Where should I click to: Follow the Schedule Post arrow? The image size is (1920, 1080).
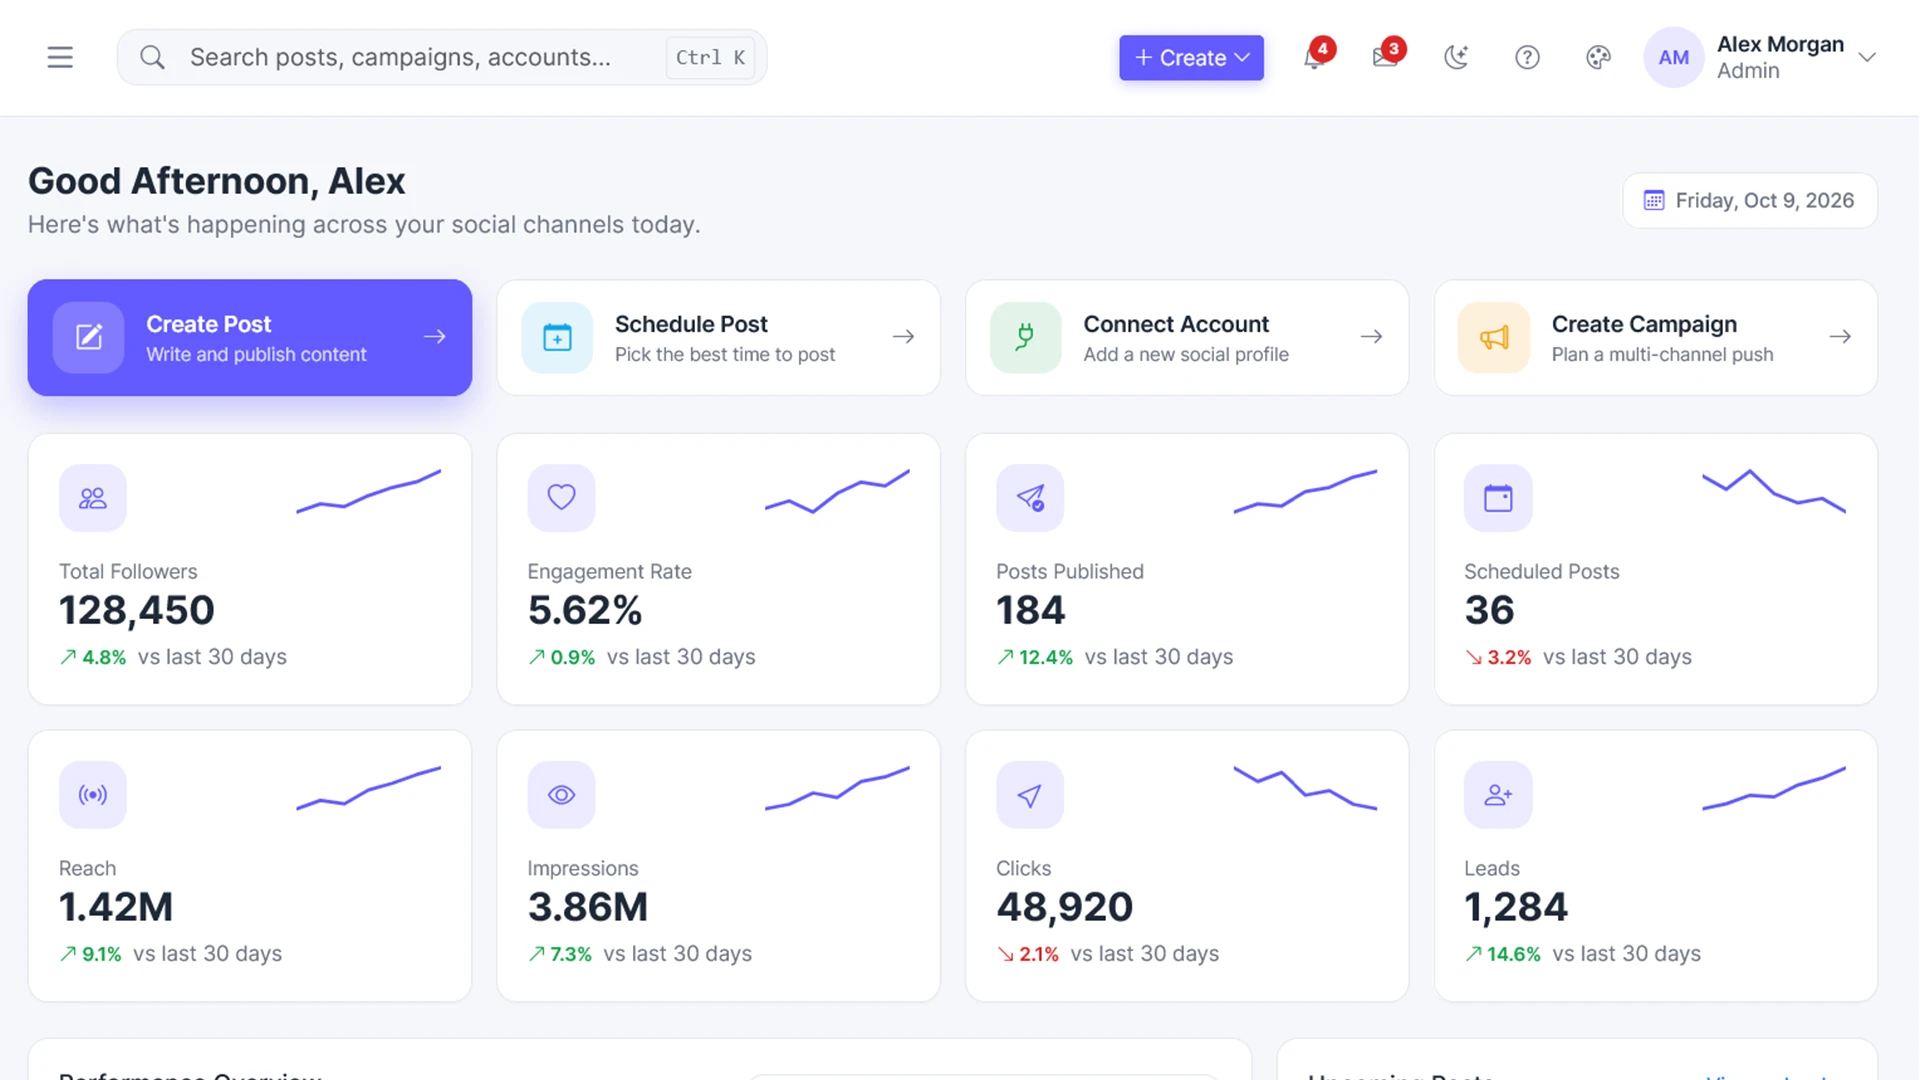pos(903,337)
